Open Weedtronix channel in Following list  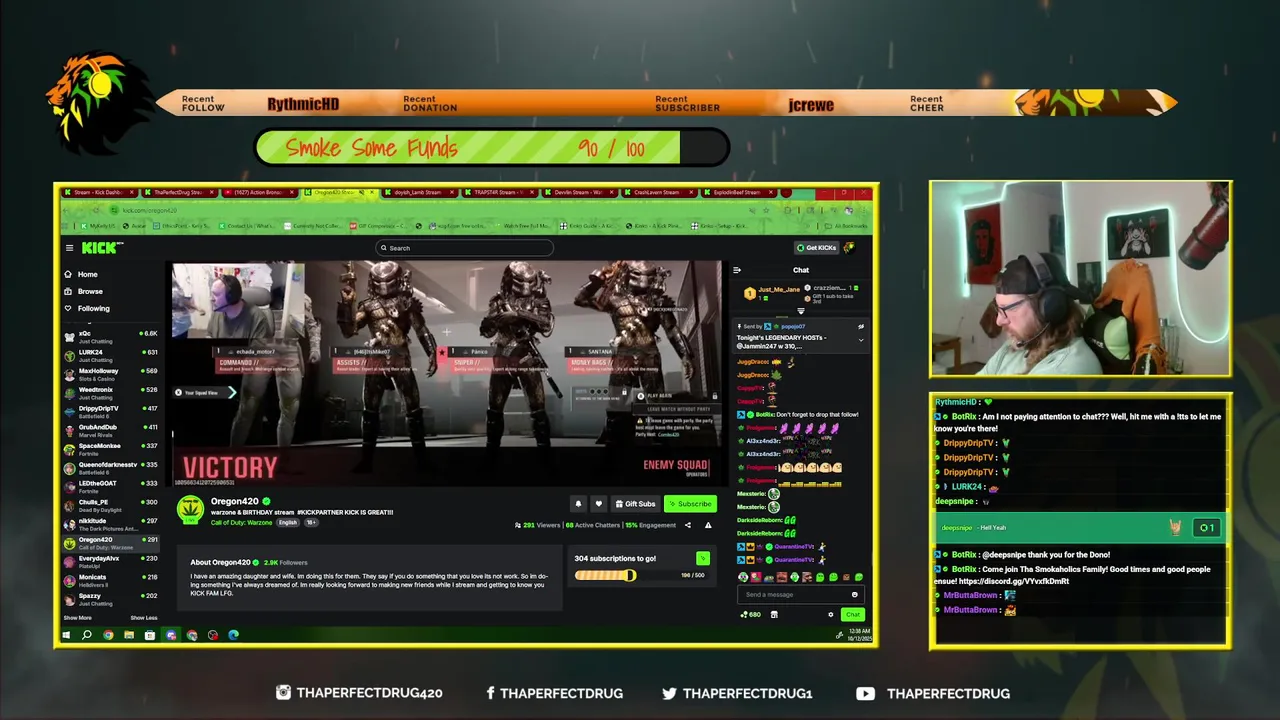coord(111,392)
